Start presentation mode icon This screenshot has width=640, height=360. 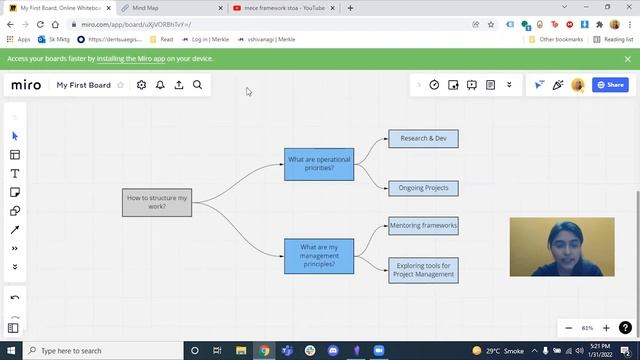472,85
